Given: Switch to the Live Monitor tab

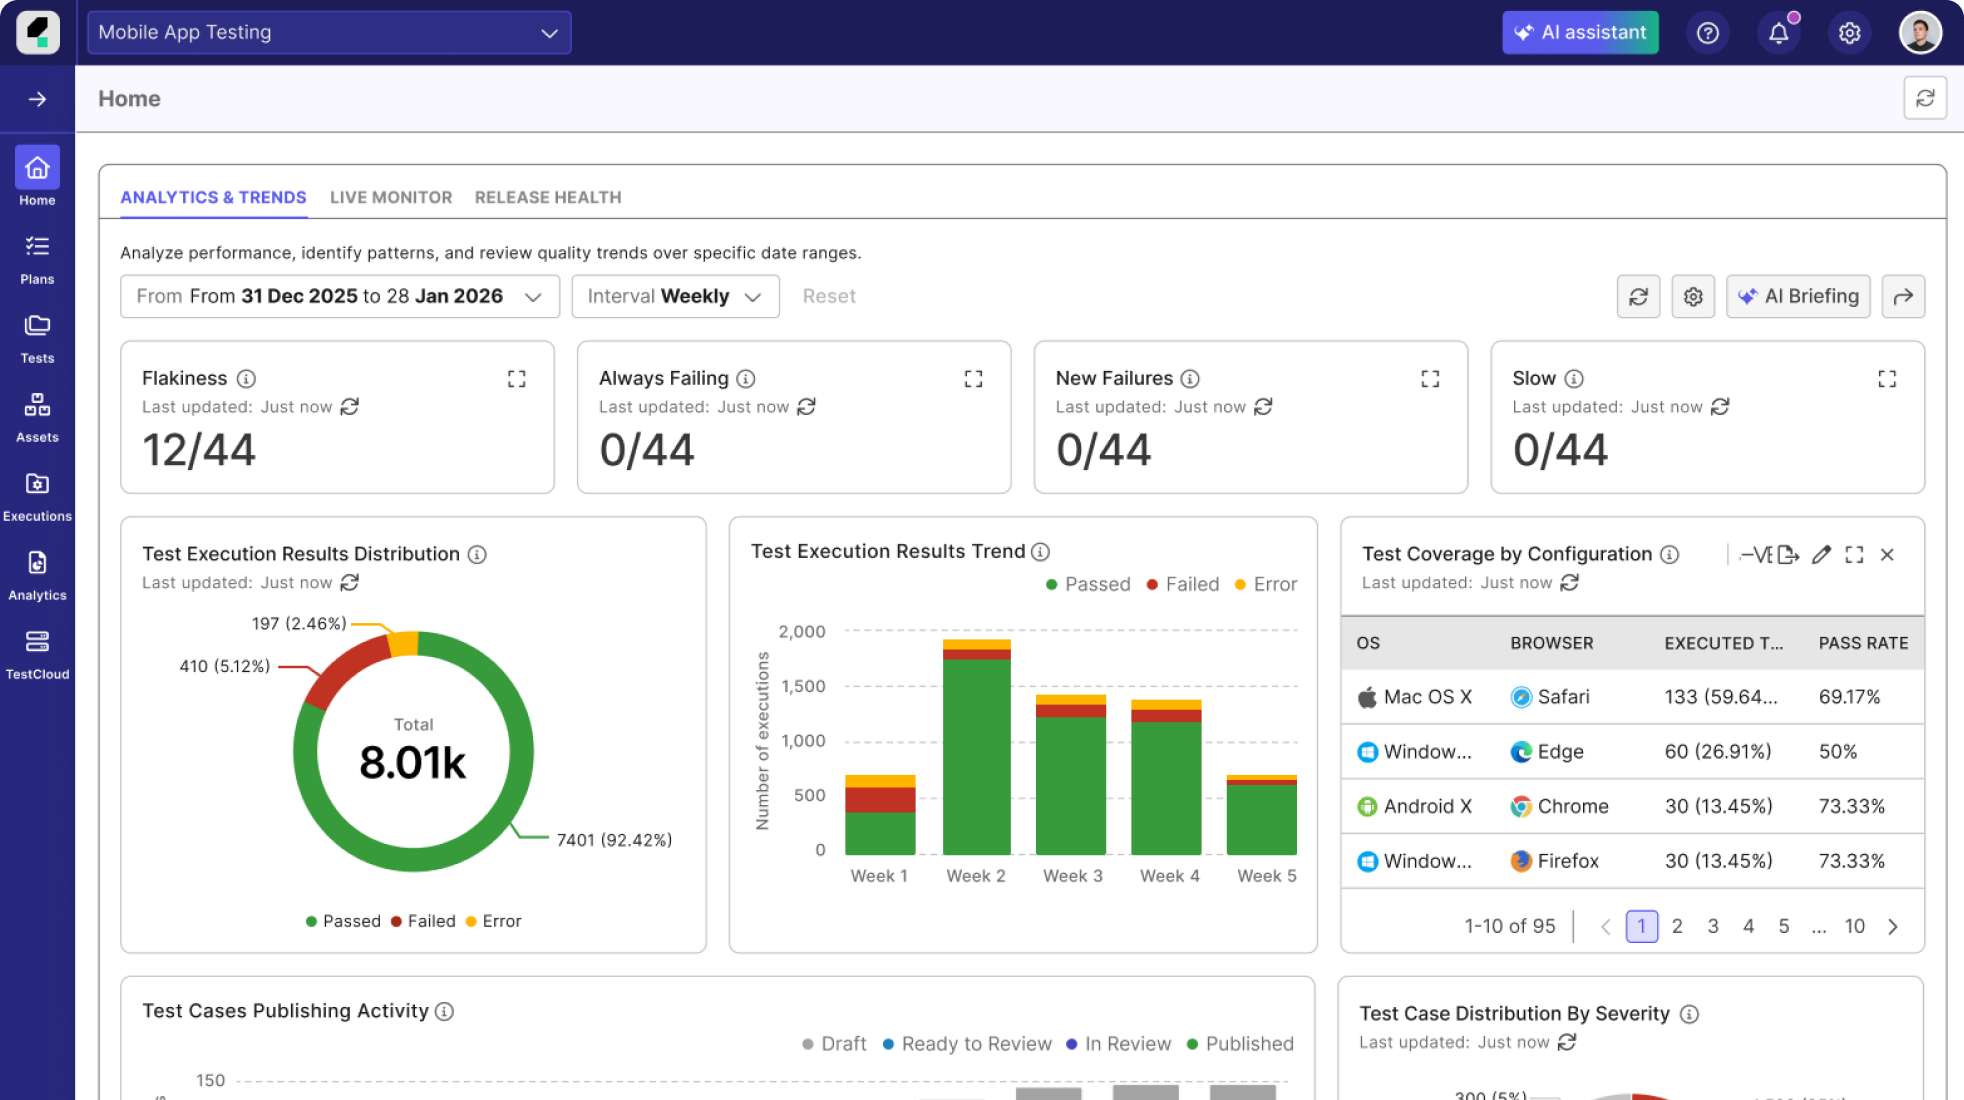Looking at the screenshot, I should (x=391, y=197).
